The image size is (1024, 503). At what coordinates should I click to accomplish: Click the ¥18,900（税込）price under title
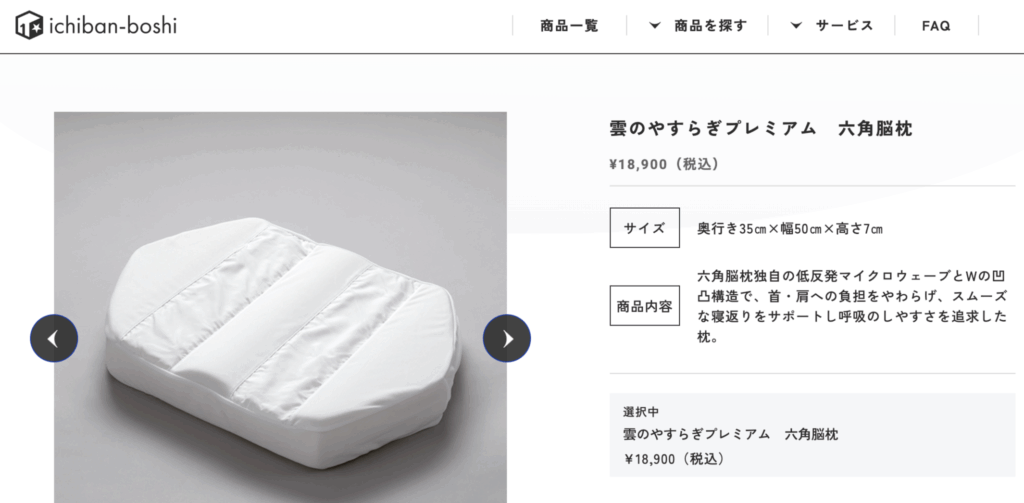click(x=665, y=164)
